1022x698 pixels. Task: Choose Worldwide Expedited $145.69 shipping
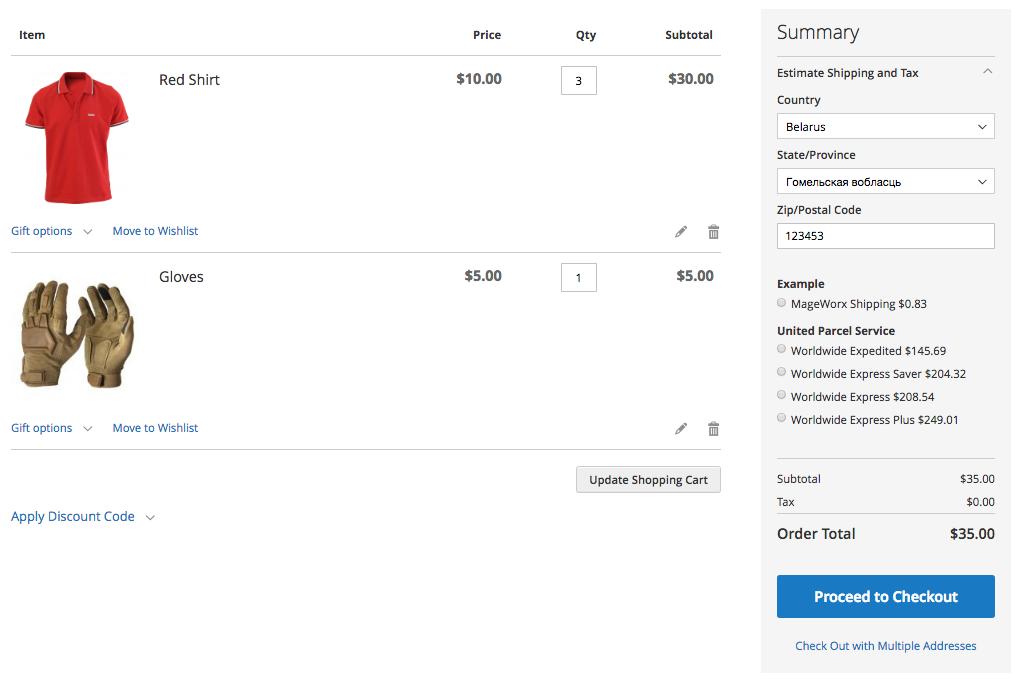pos(782,350)
